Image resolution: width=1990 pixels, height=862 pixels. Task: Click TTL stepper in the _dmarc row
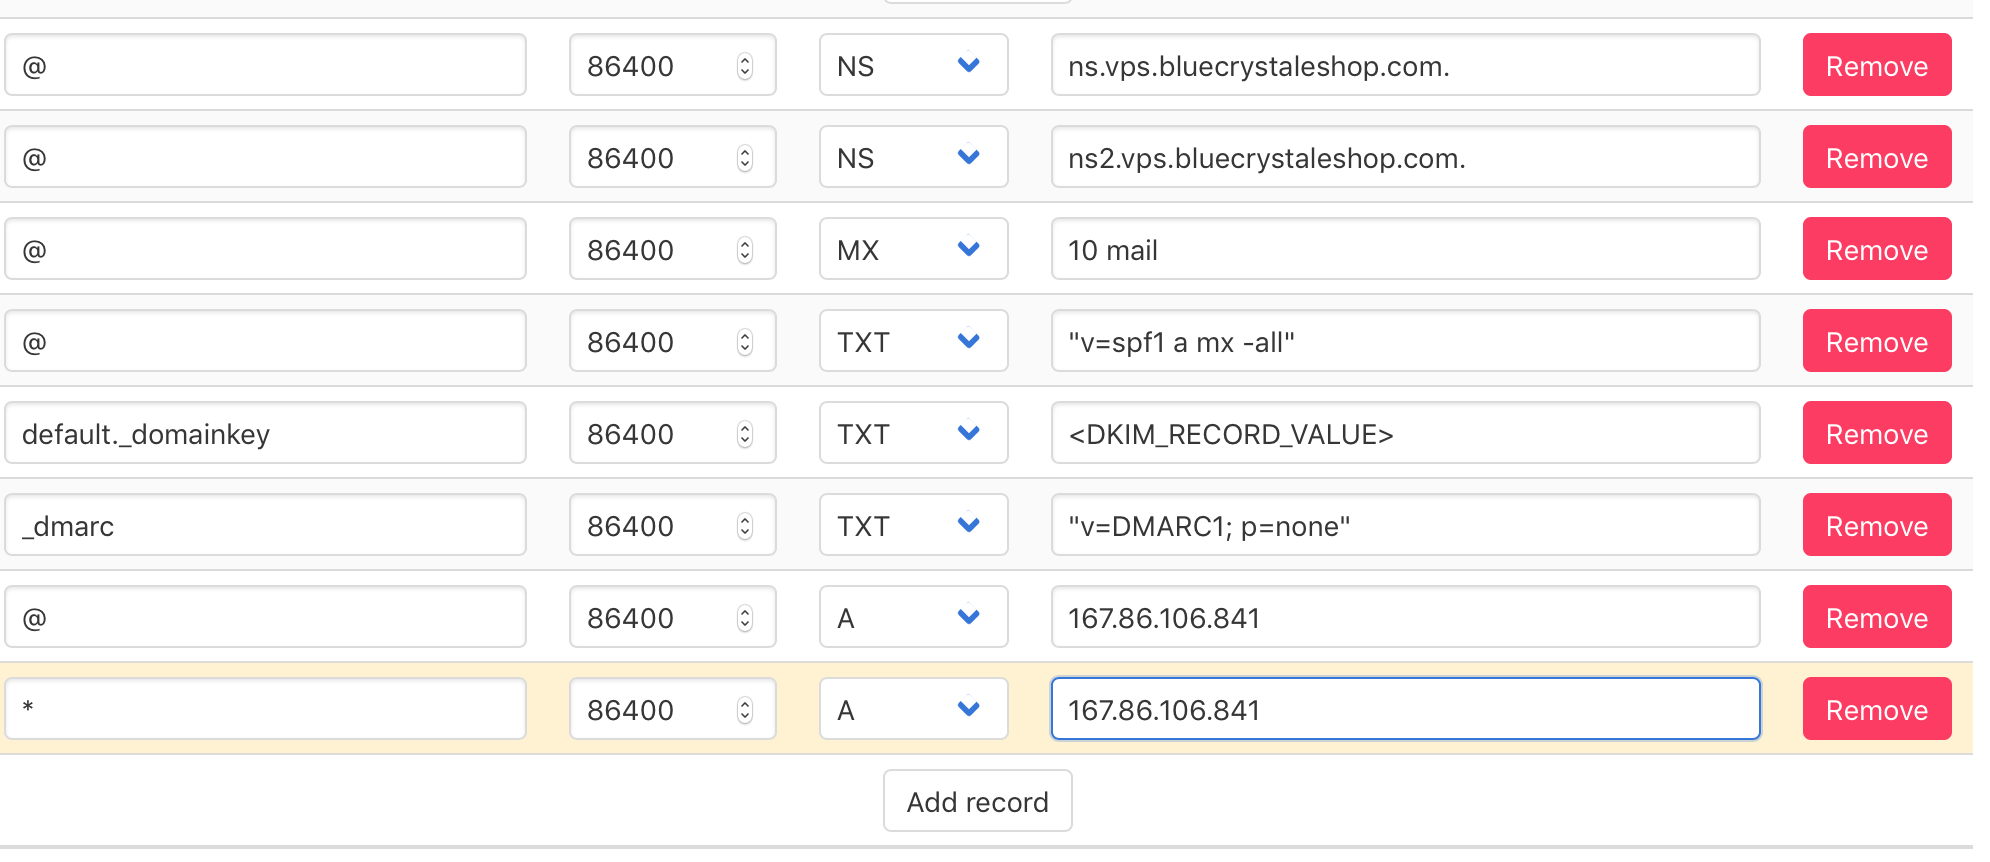(745, 526)
